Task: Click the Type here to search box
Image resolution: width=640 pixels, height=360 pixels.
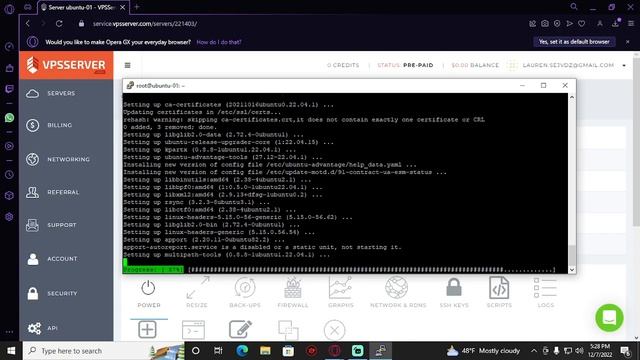Action: 104,351
